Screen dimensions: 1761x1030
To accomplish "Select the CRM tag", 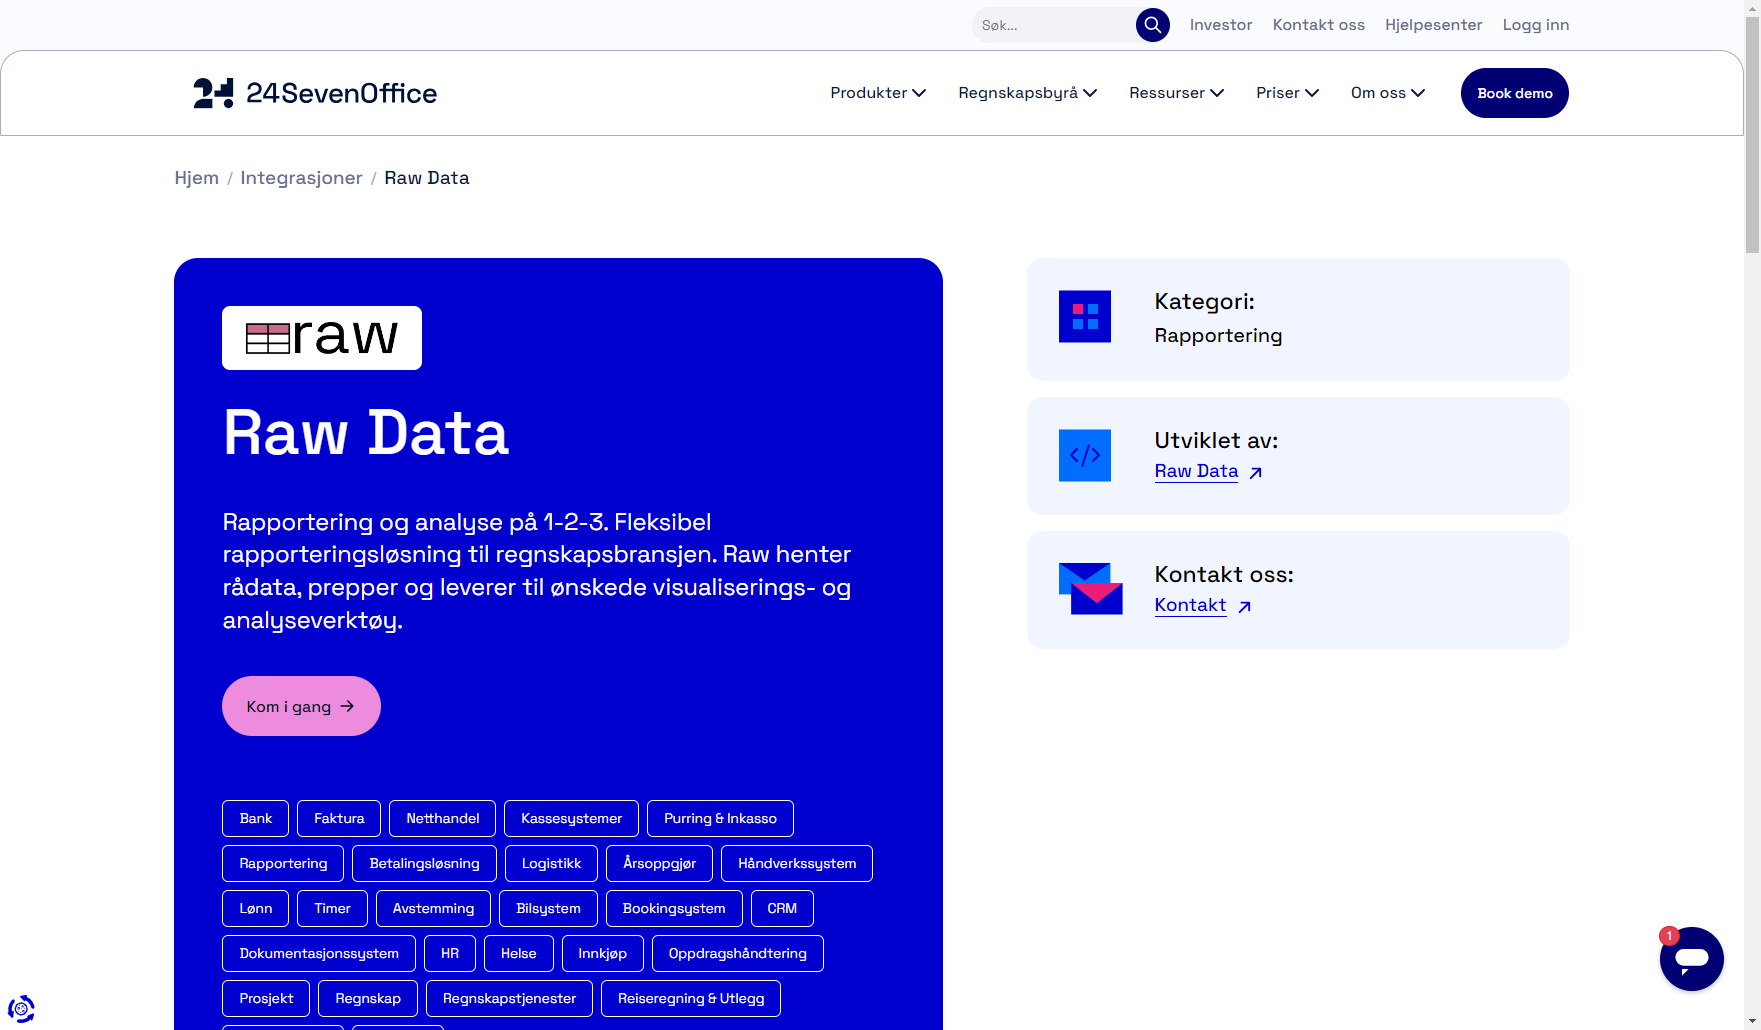I will click(x=782, y=908).
